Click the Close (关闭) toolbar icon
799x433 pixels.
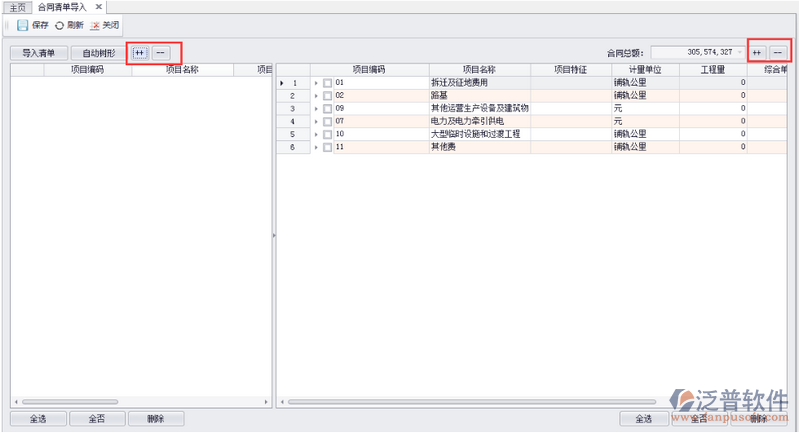pyautogui.click(x=95, y=24)
